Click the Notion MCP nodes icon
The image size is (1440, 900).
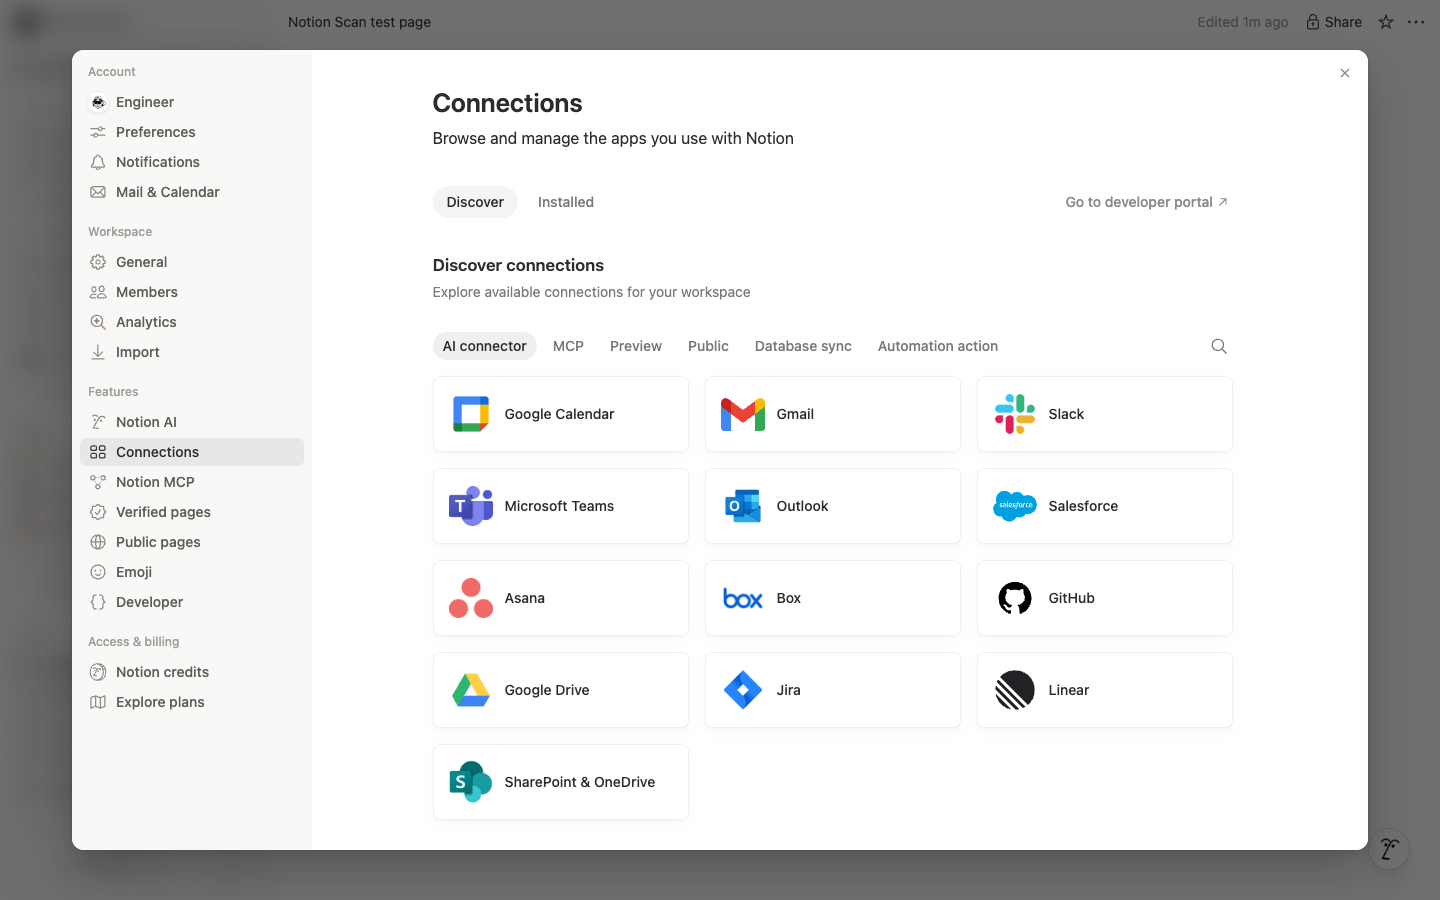(x=98, y=482)
